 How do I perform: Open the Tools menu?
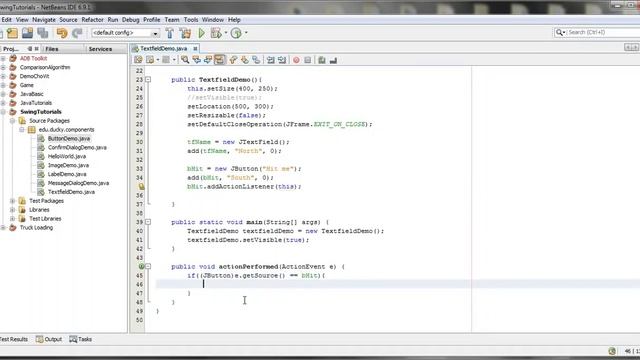(191, 20)
